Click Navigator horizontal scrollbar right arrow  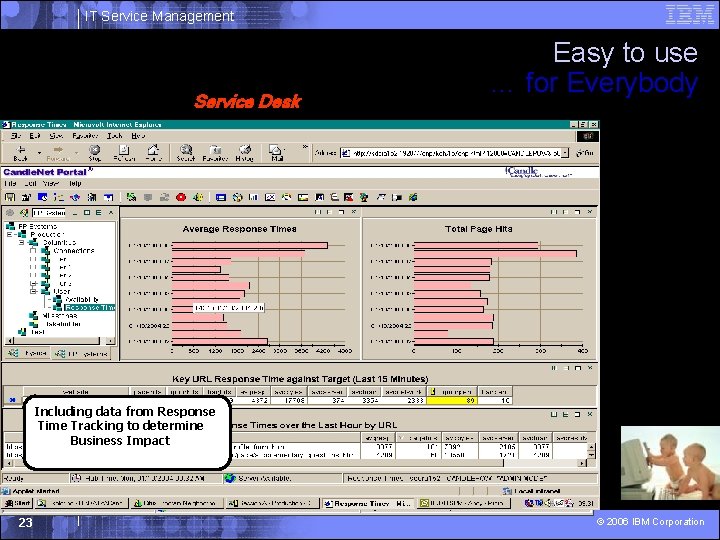pos(110,341)
